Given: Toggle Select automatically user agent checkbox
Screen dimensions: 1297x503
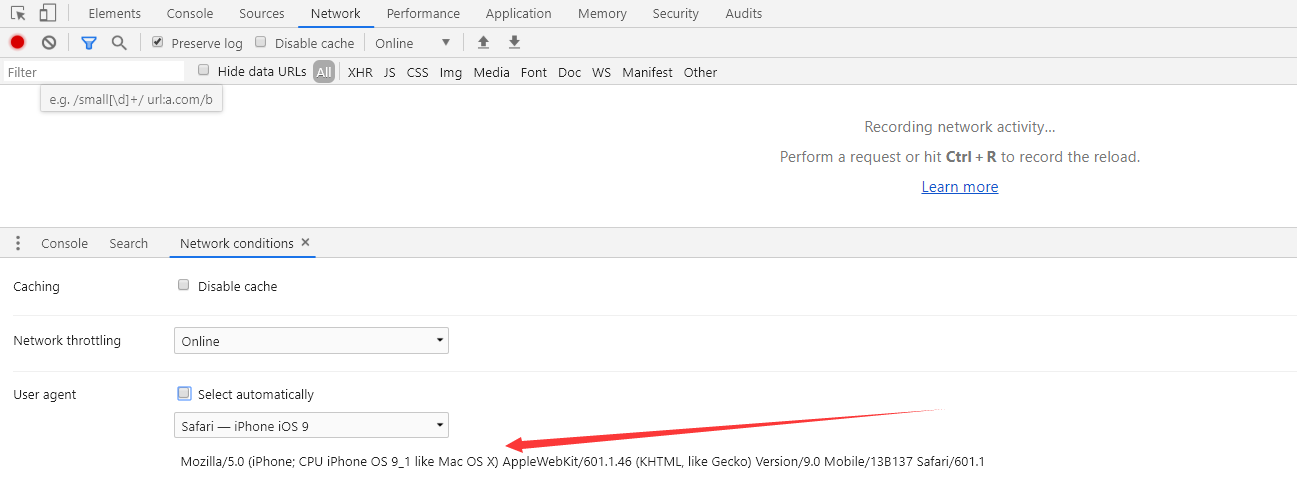Looking at the screenshot, I should tap(183, 394).
